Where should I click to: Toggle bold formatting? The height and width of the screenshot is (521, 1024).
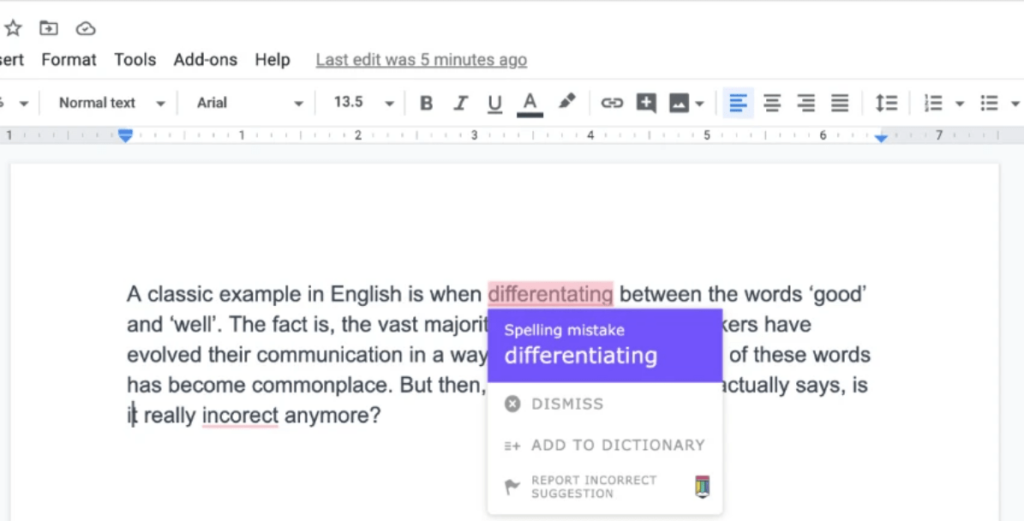(x=426, y=103)
